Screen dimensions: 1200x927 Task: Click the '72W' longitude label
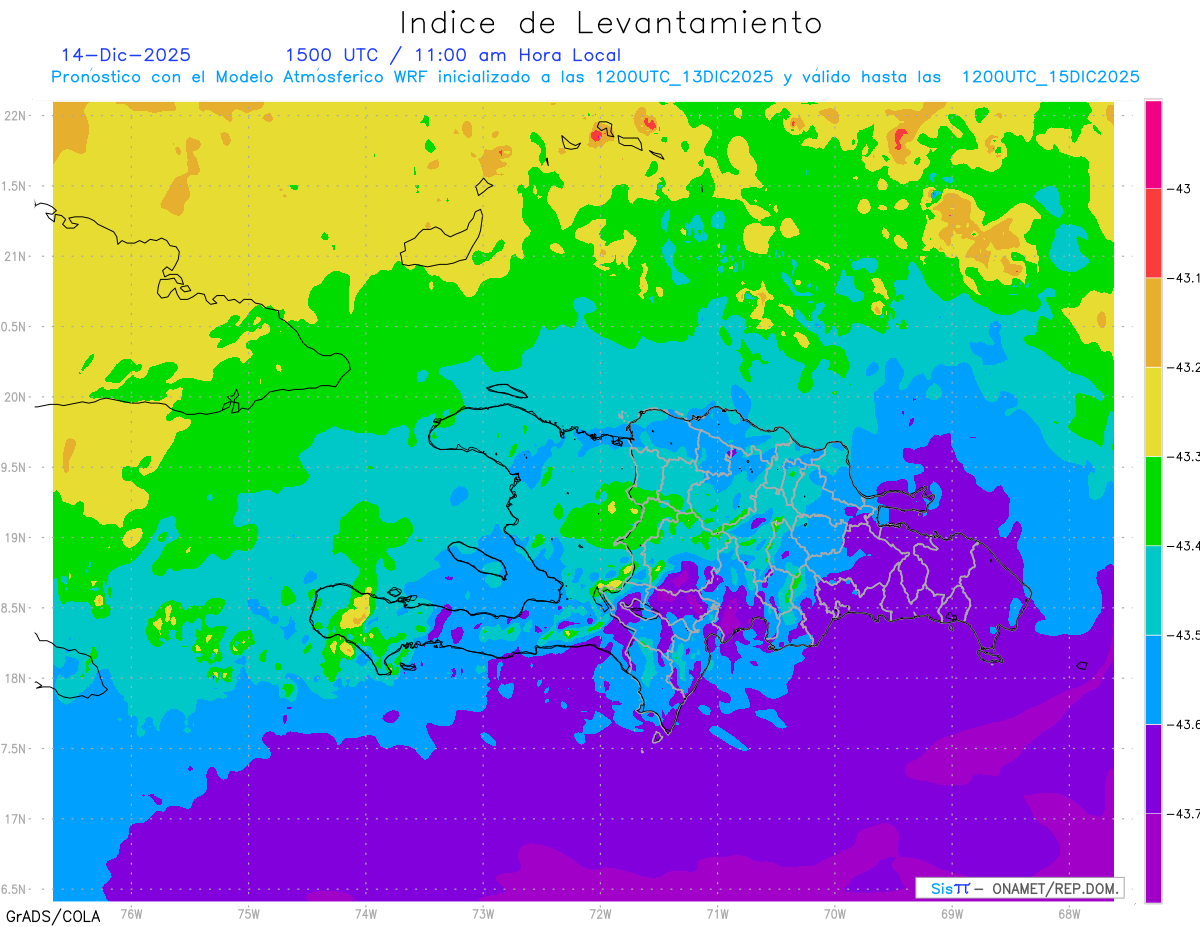coord(600,913)
